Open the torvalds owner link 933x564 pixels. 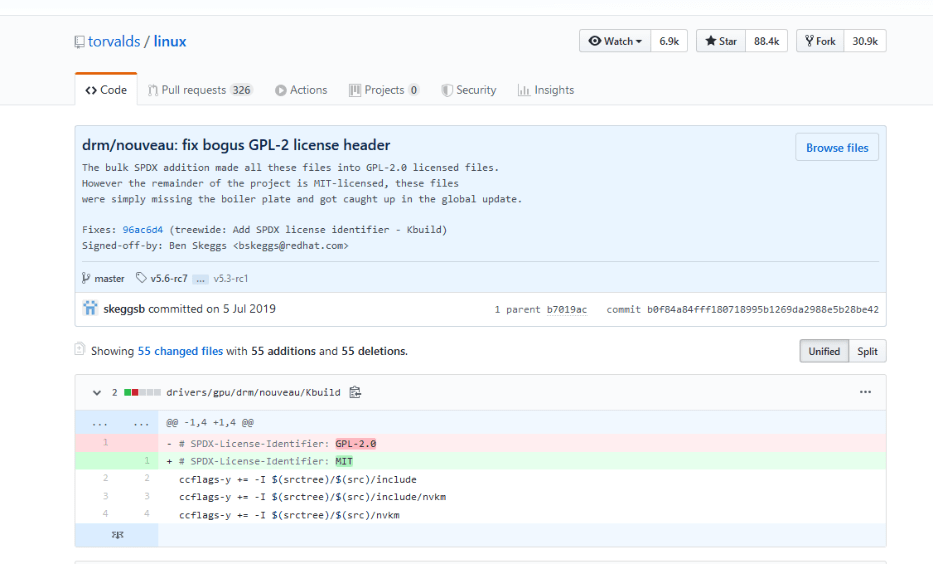coord(114,41)
